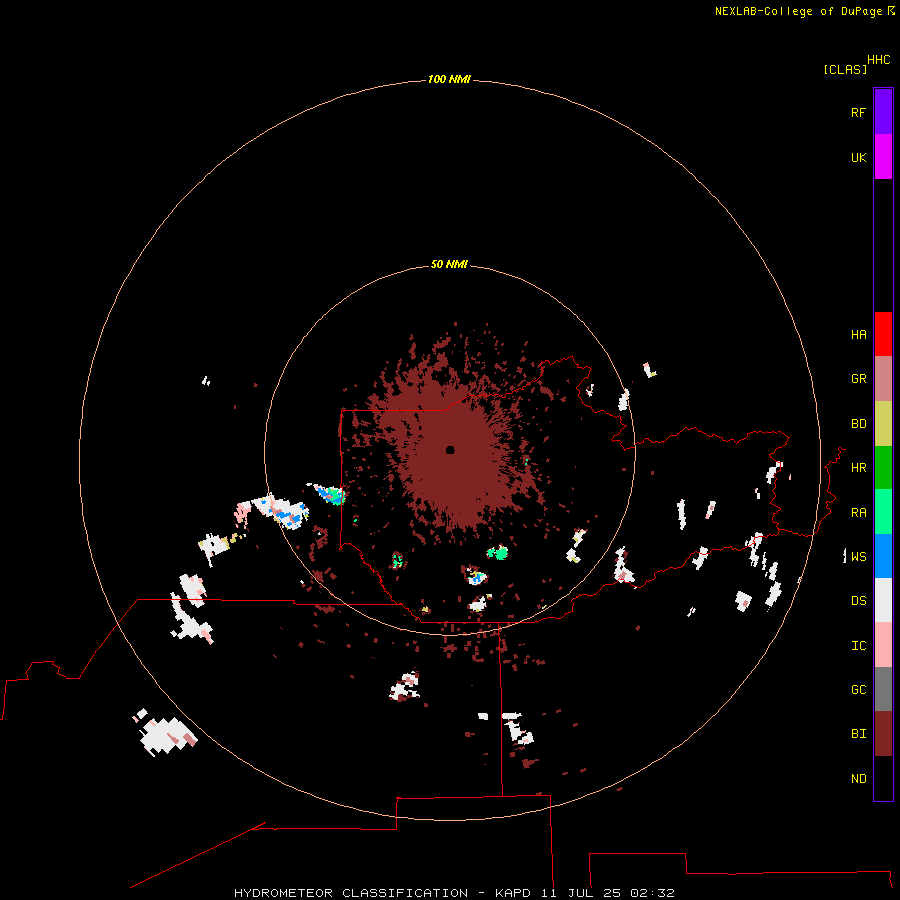Select the GC gray legend swatch
The width and height of the screenshot is (900, 900).
(x=883, y=689)
